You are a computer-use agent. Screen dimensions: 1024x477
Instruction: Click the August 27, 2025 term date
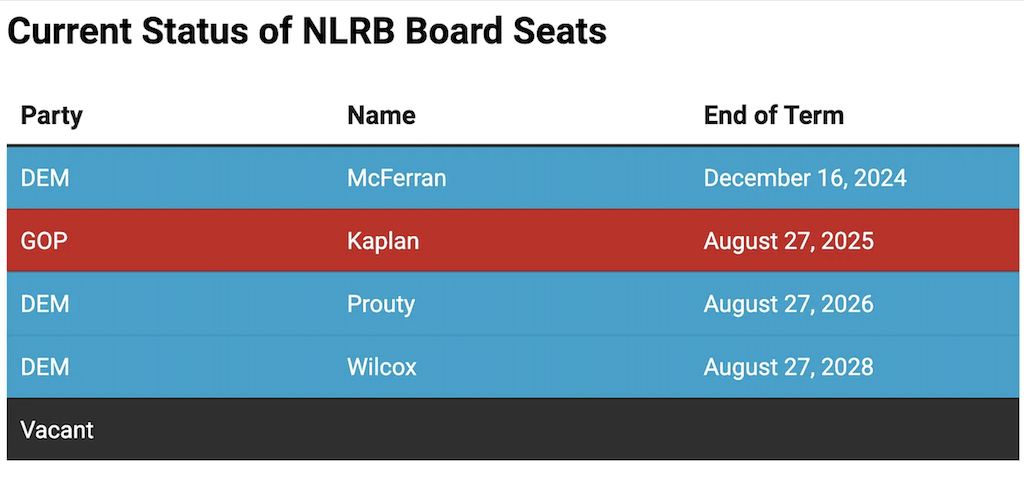coord(788,241)
